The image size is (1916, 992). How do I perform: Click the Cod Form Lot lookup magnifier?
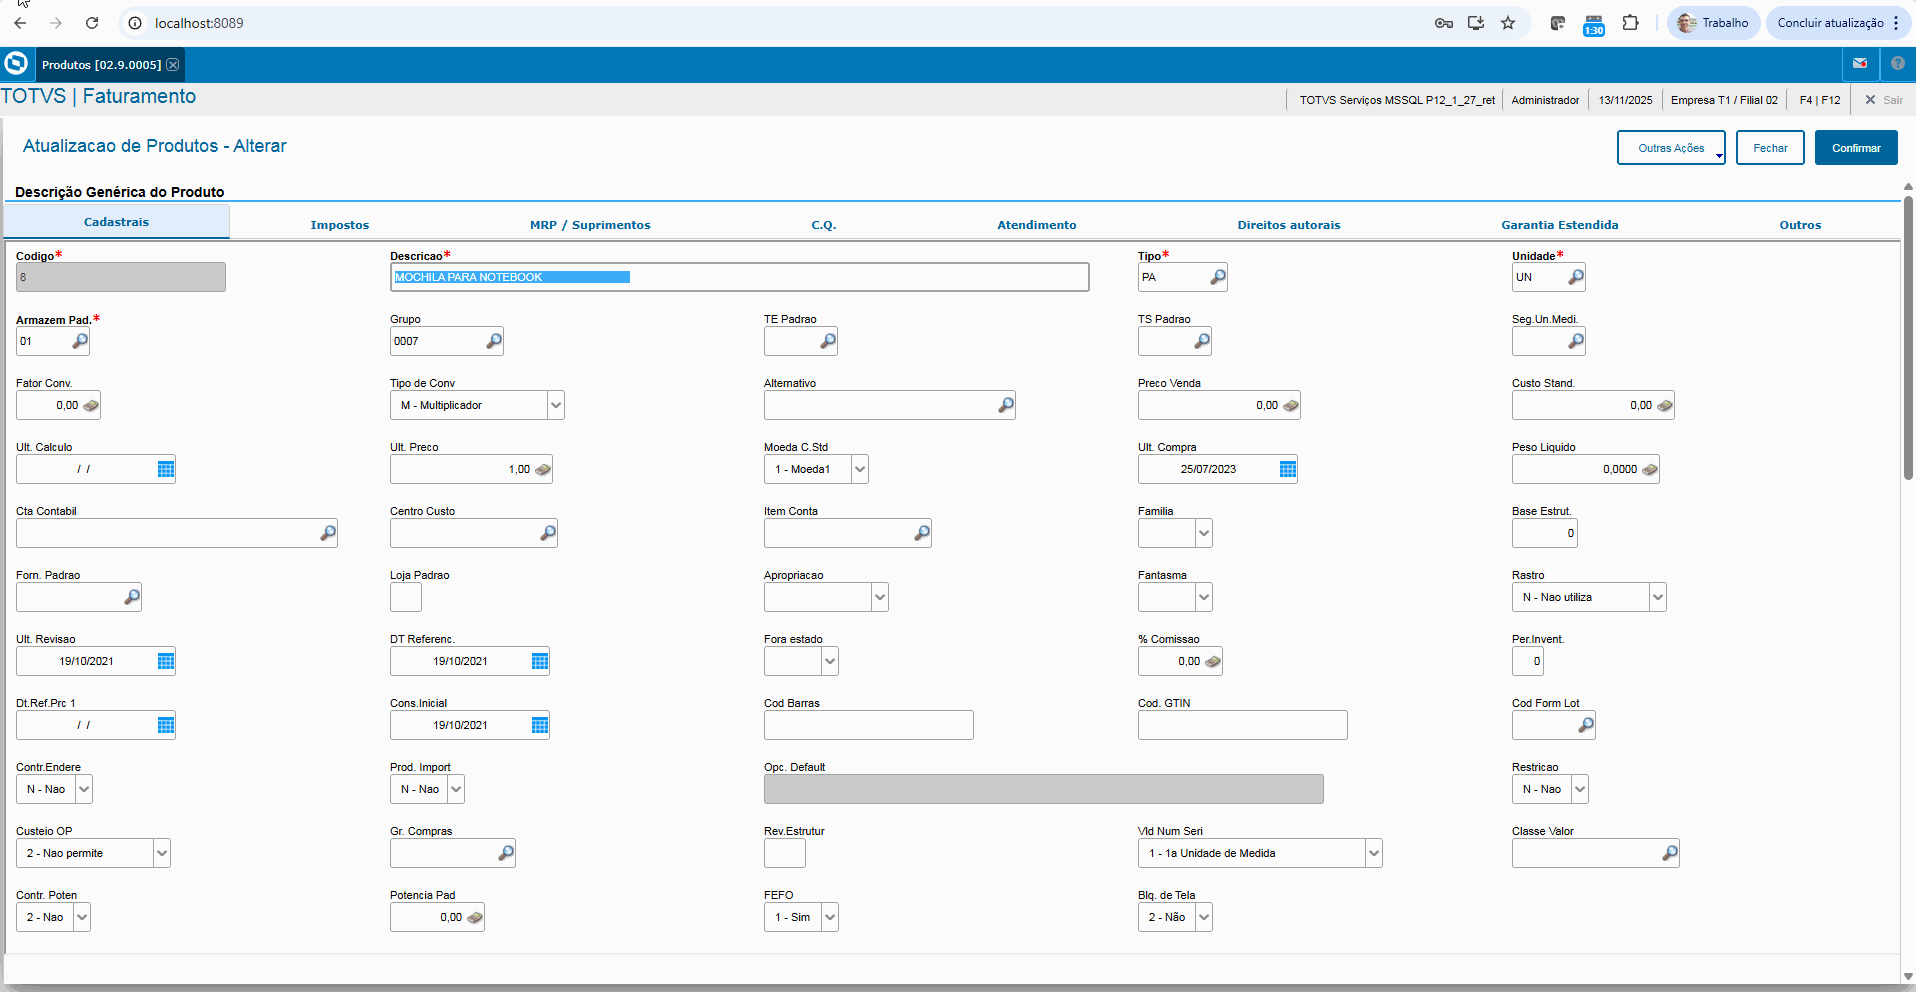pos(1585,725)
